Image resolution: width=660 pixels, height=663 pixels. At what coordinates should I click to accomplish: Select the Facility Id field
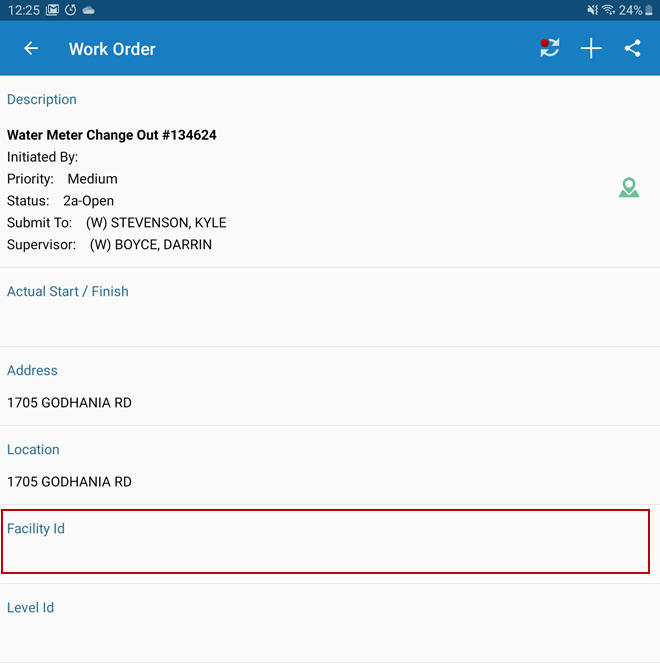click(x=325, y=542)
